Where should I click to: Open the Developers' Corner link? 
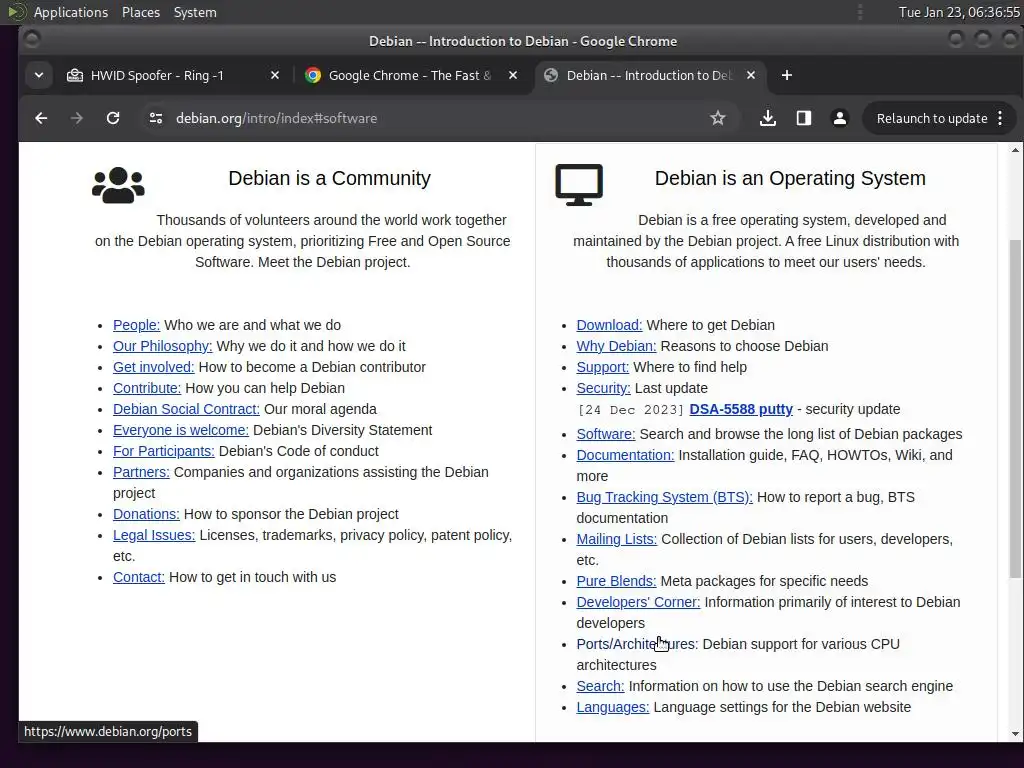click(638, 602)
